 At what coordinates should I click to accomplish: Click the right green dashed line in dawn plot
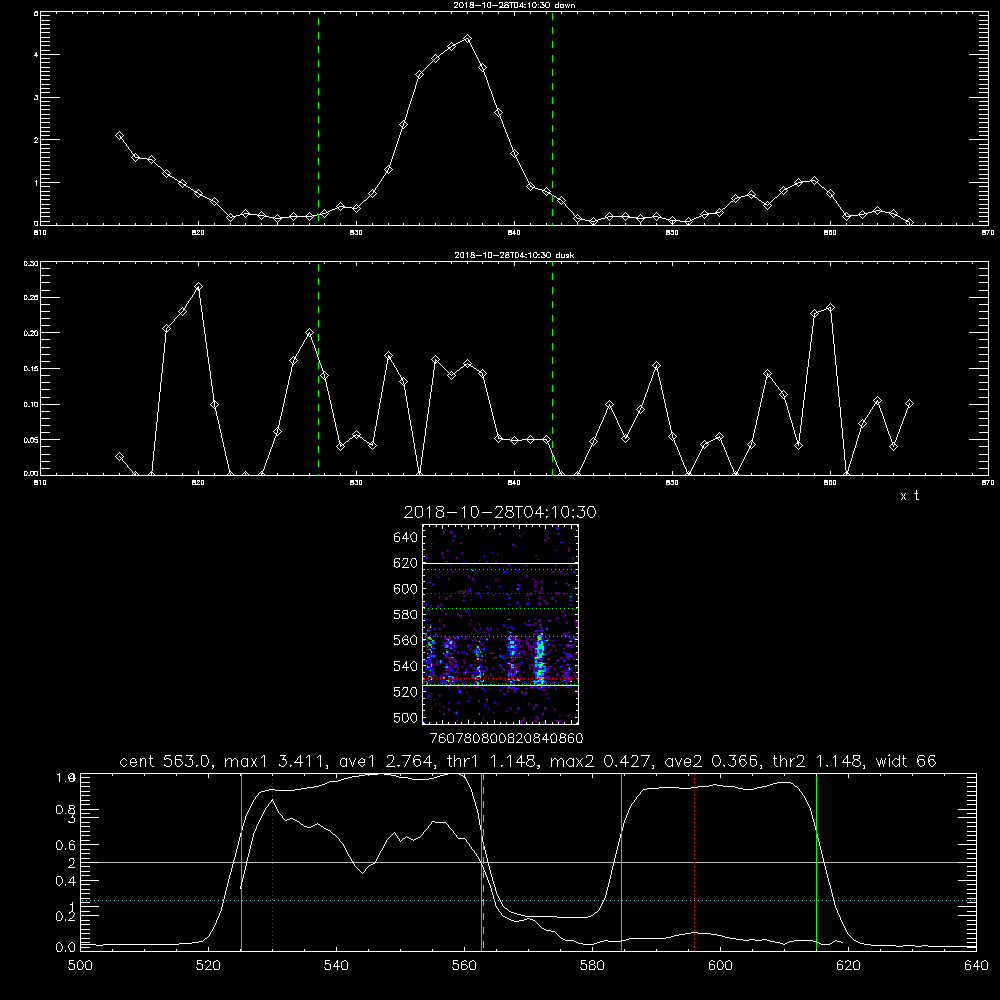(552, 118)
